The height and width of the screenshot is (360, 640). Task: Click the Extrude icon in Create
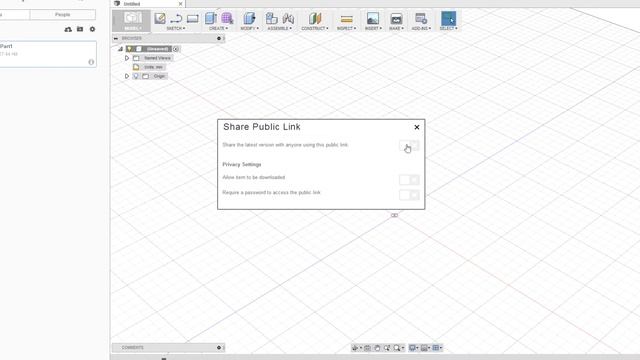[x=211, y=18]
